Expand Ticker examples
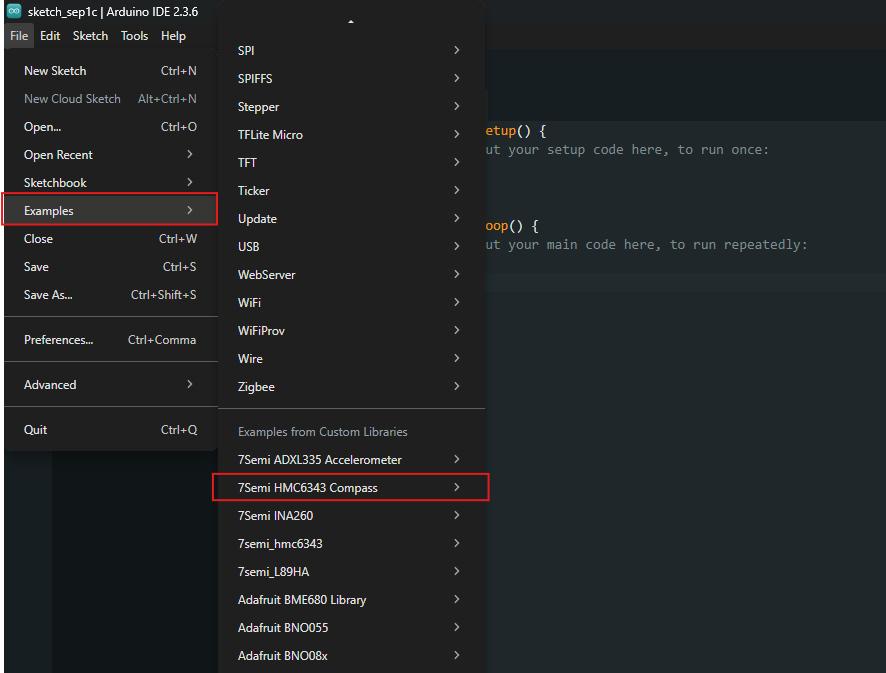The image size is (886, 673). point(351,190)
